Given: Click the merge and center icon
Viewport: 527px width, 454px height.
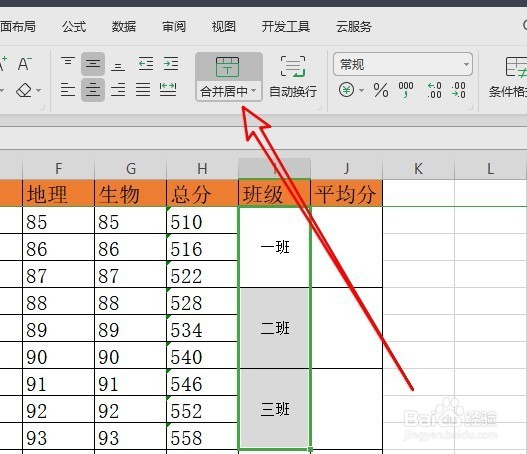Looking at the screenshot, I should click(x=227, y=67).
